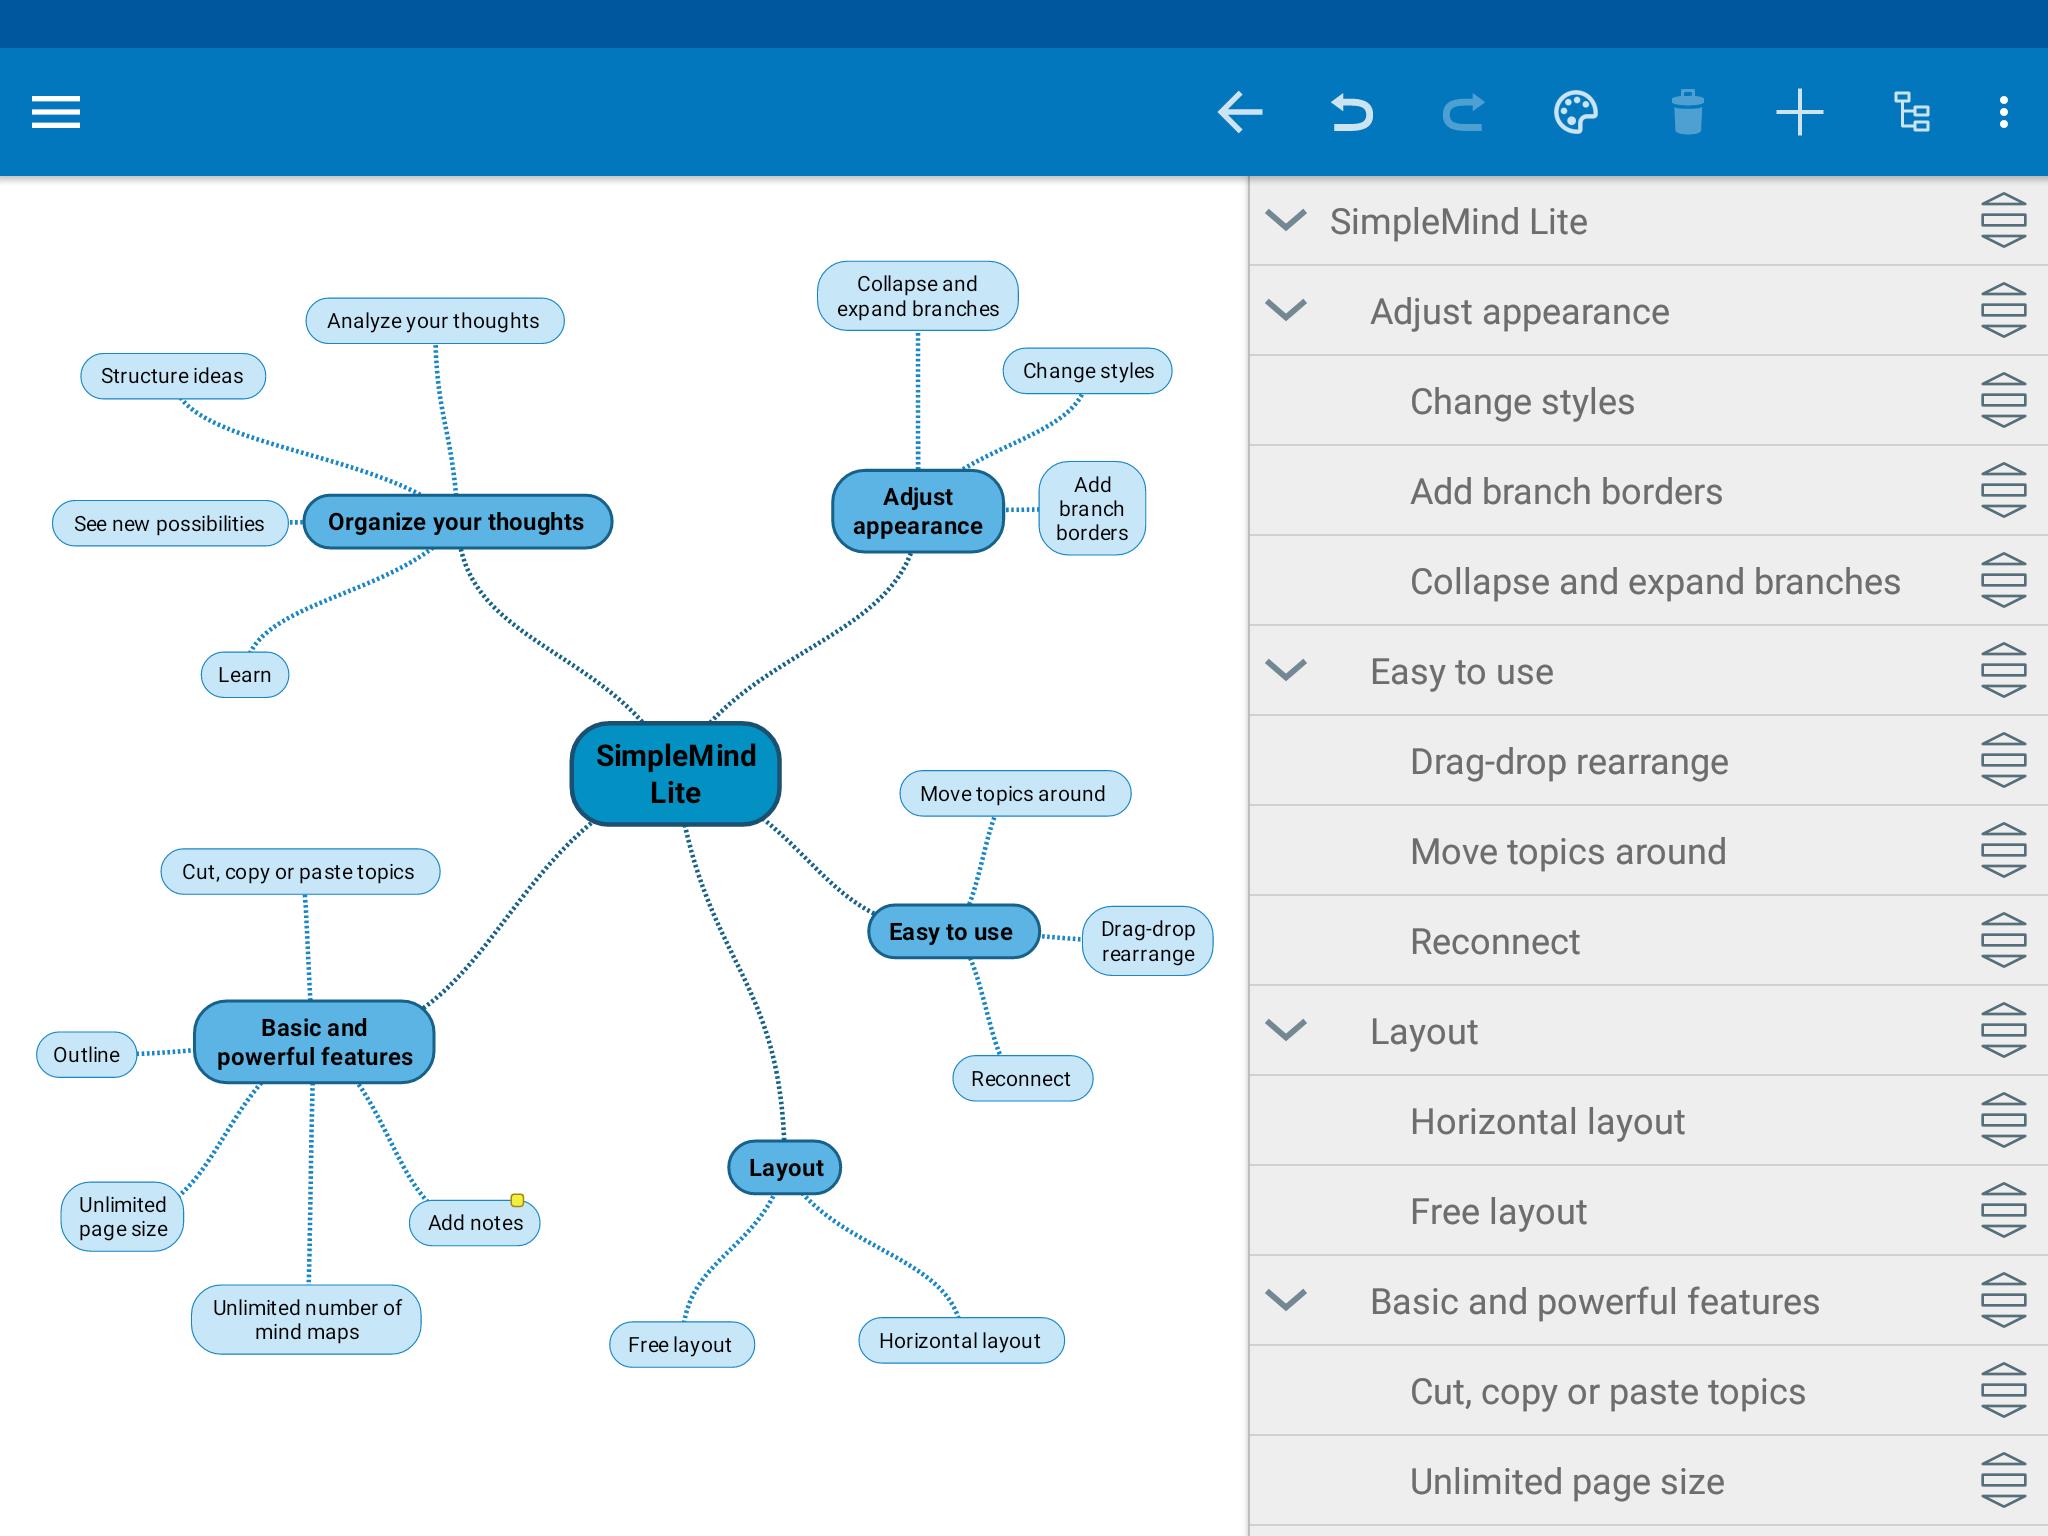2048x1536 pixels.
Task: Tap reorder handle for Free layout row
Action: point(2003,1211)
